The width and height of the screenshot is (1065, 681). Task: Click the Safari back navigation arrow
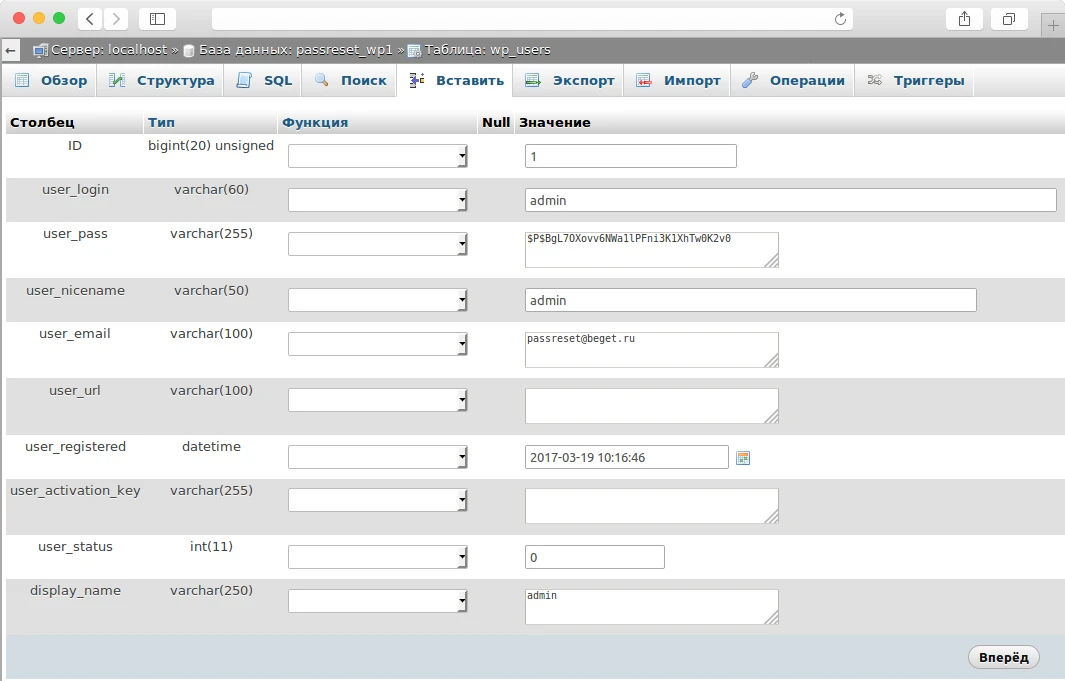click(90, 19)
